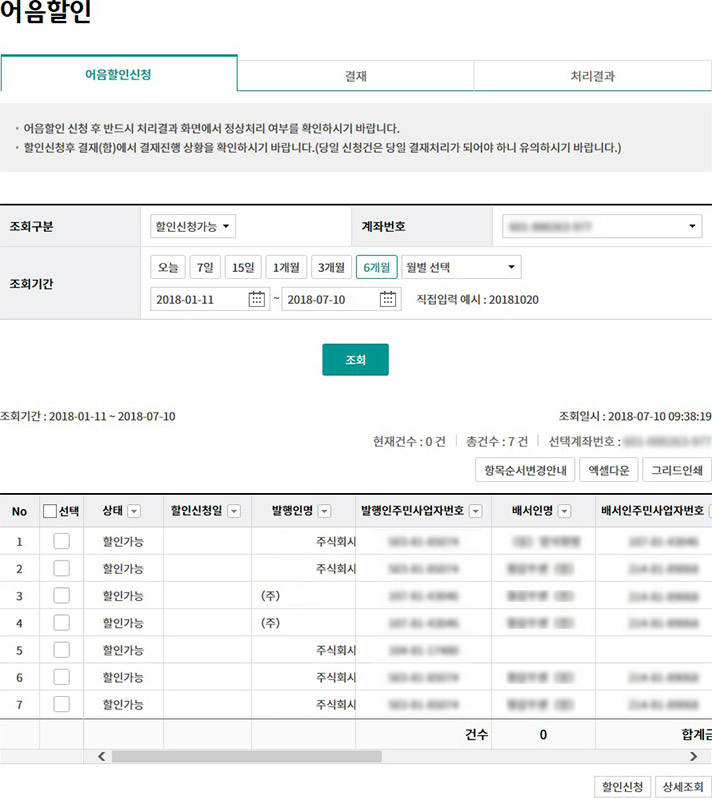Toggle the select-all 선택 header checkbox
This screenshot has width=712, height=801.
pyautogui.click(x=50, y=512)
